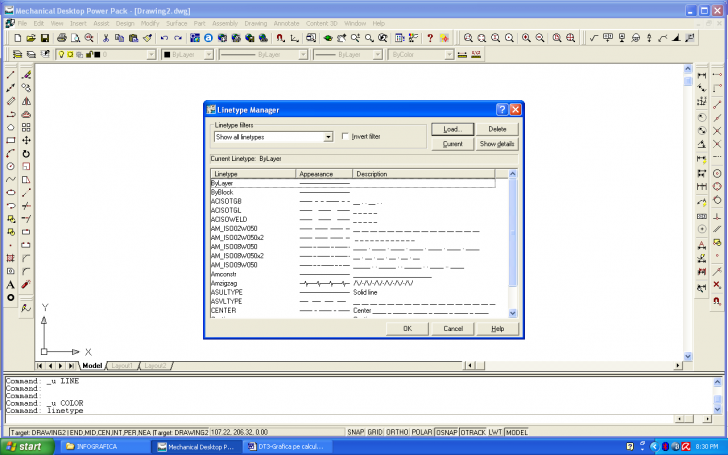The image size is (728, 455).
Task: Open the ByColor plot style dropdown
Action: [449, 55]
